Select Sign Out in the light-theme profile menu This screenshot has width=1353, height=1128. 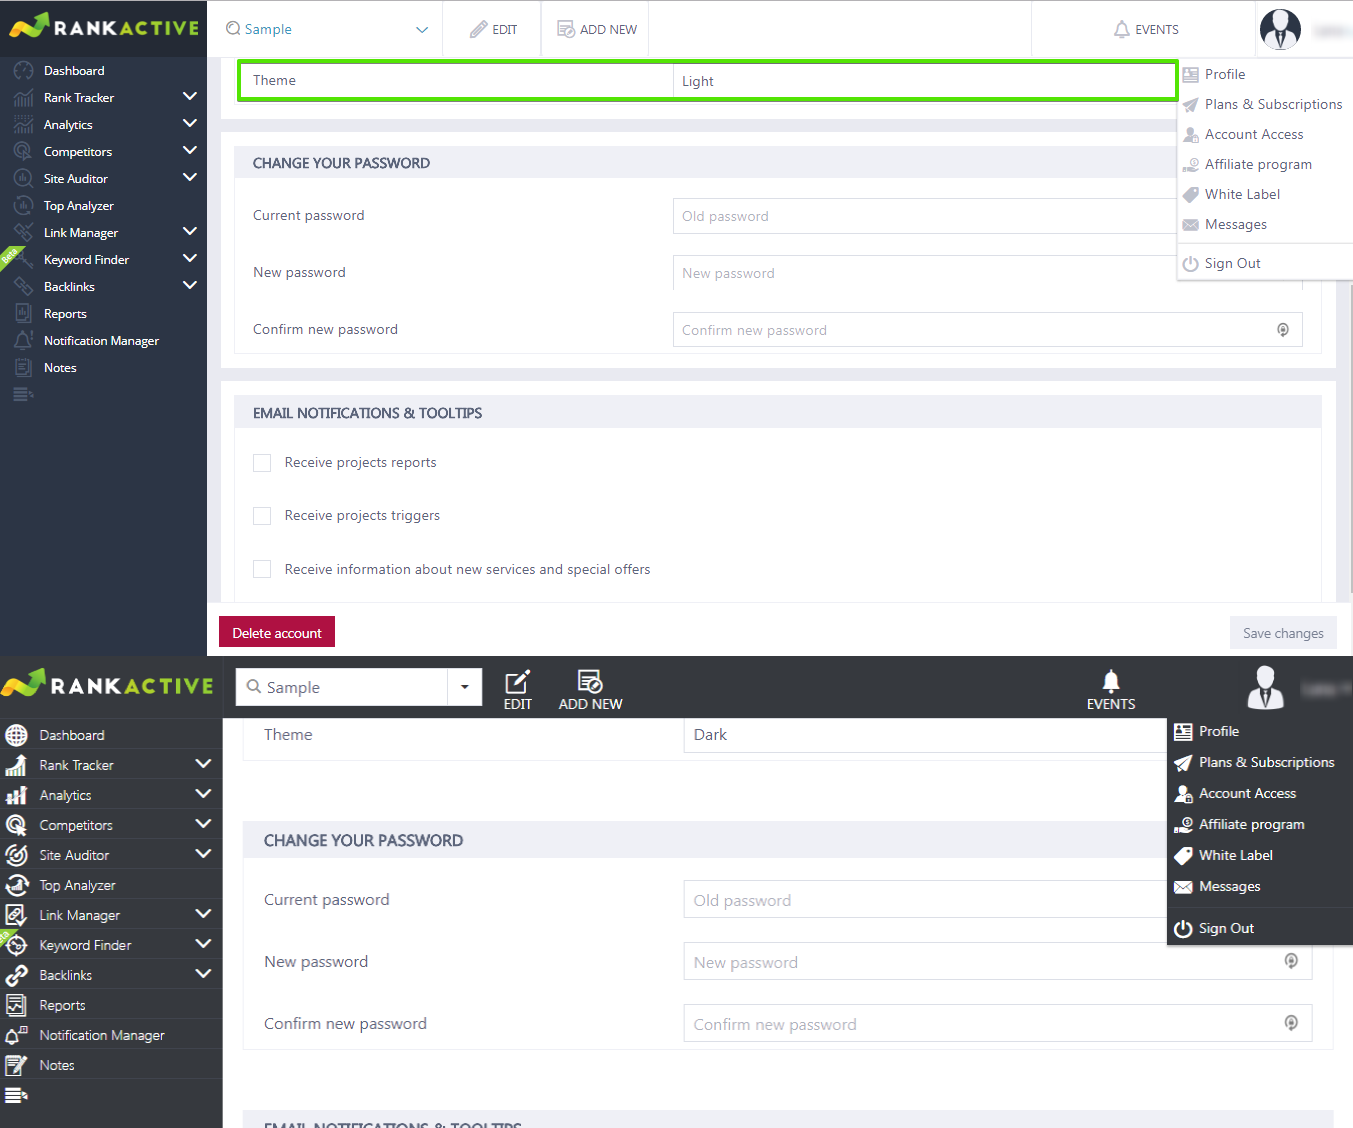(1232, 263)
